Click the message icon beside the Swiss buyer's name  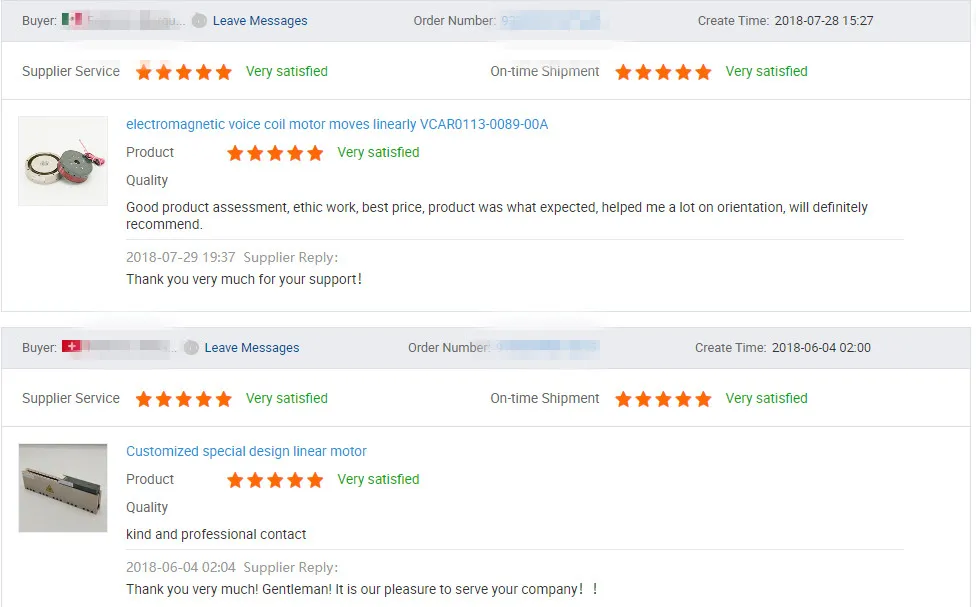[x=191, y=347]
